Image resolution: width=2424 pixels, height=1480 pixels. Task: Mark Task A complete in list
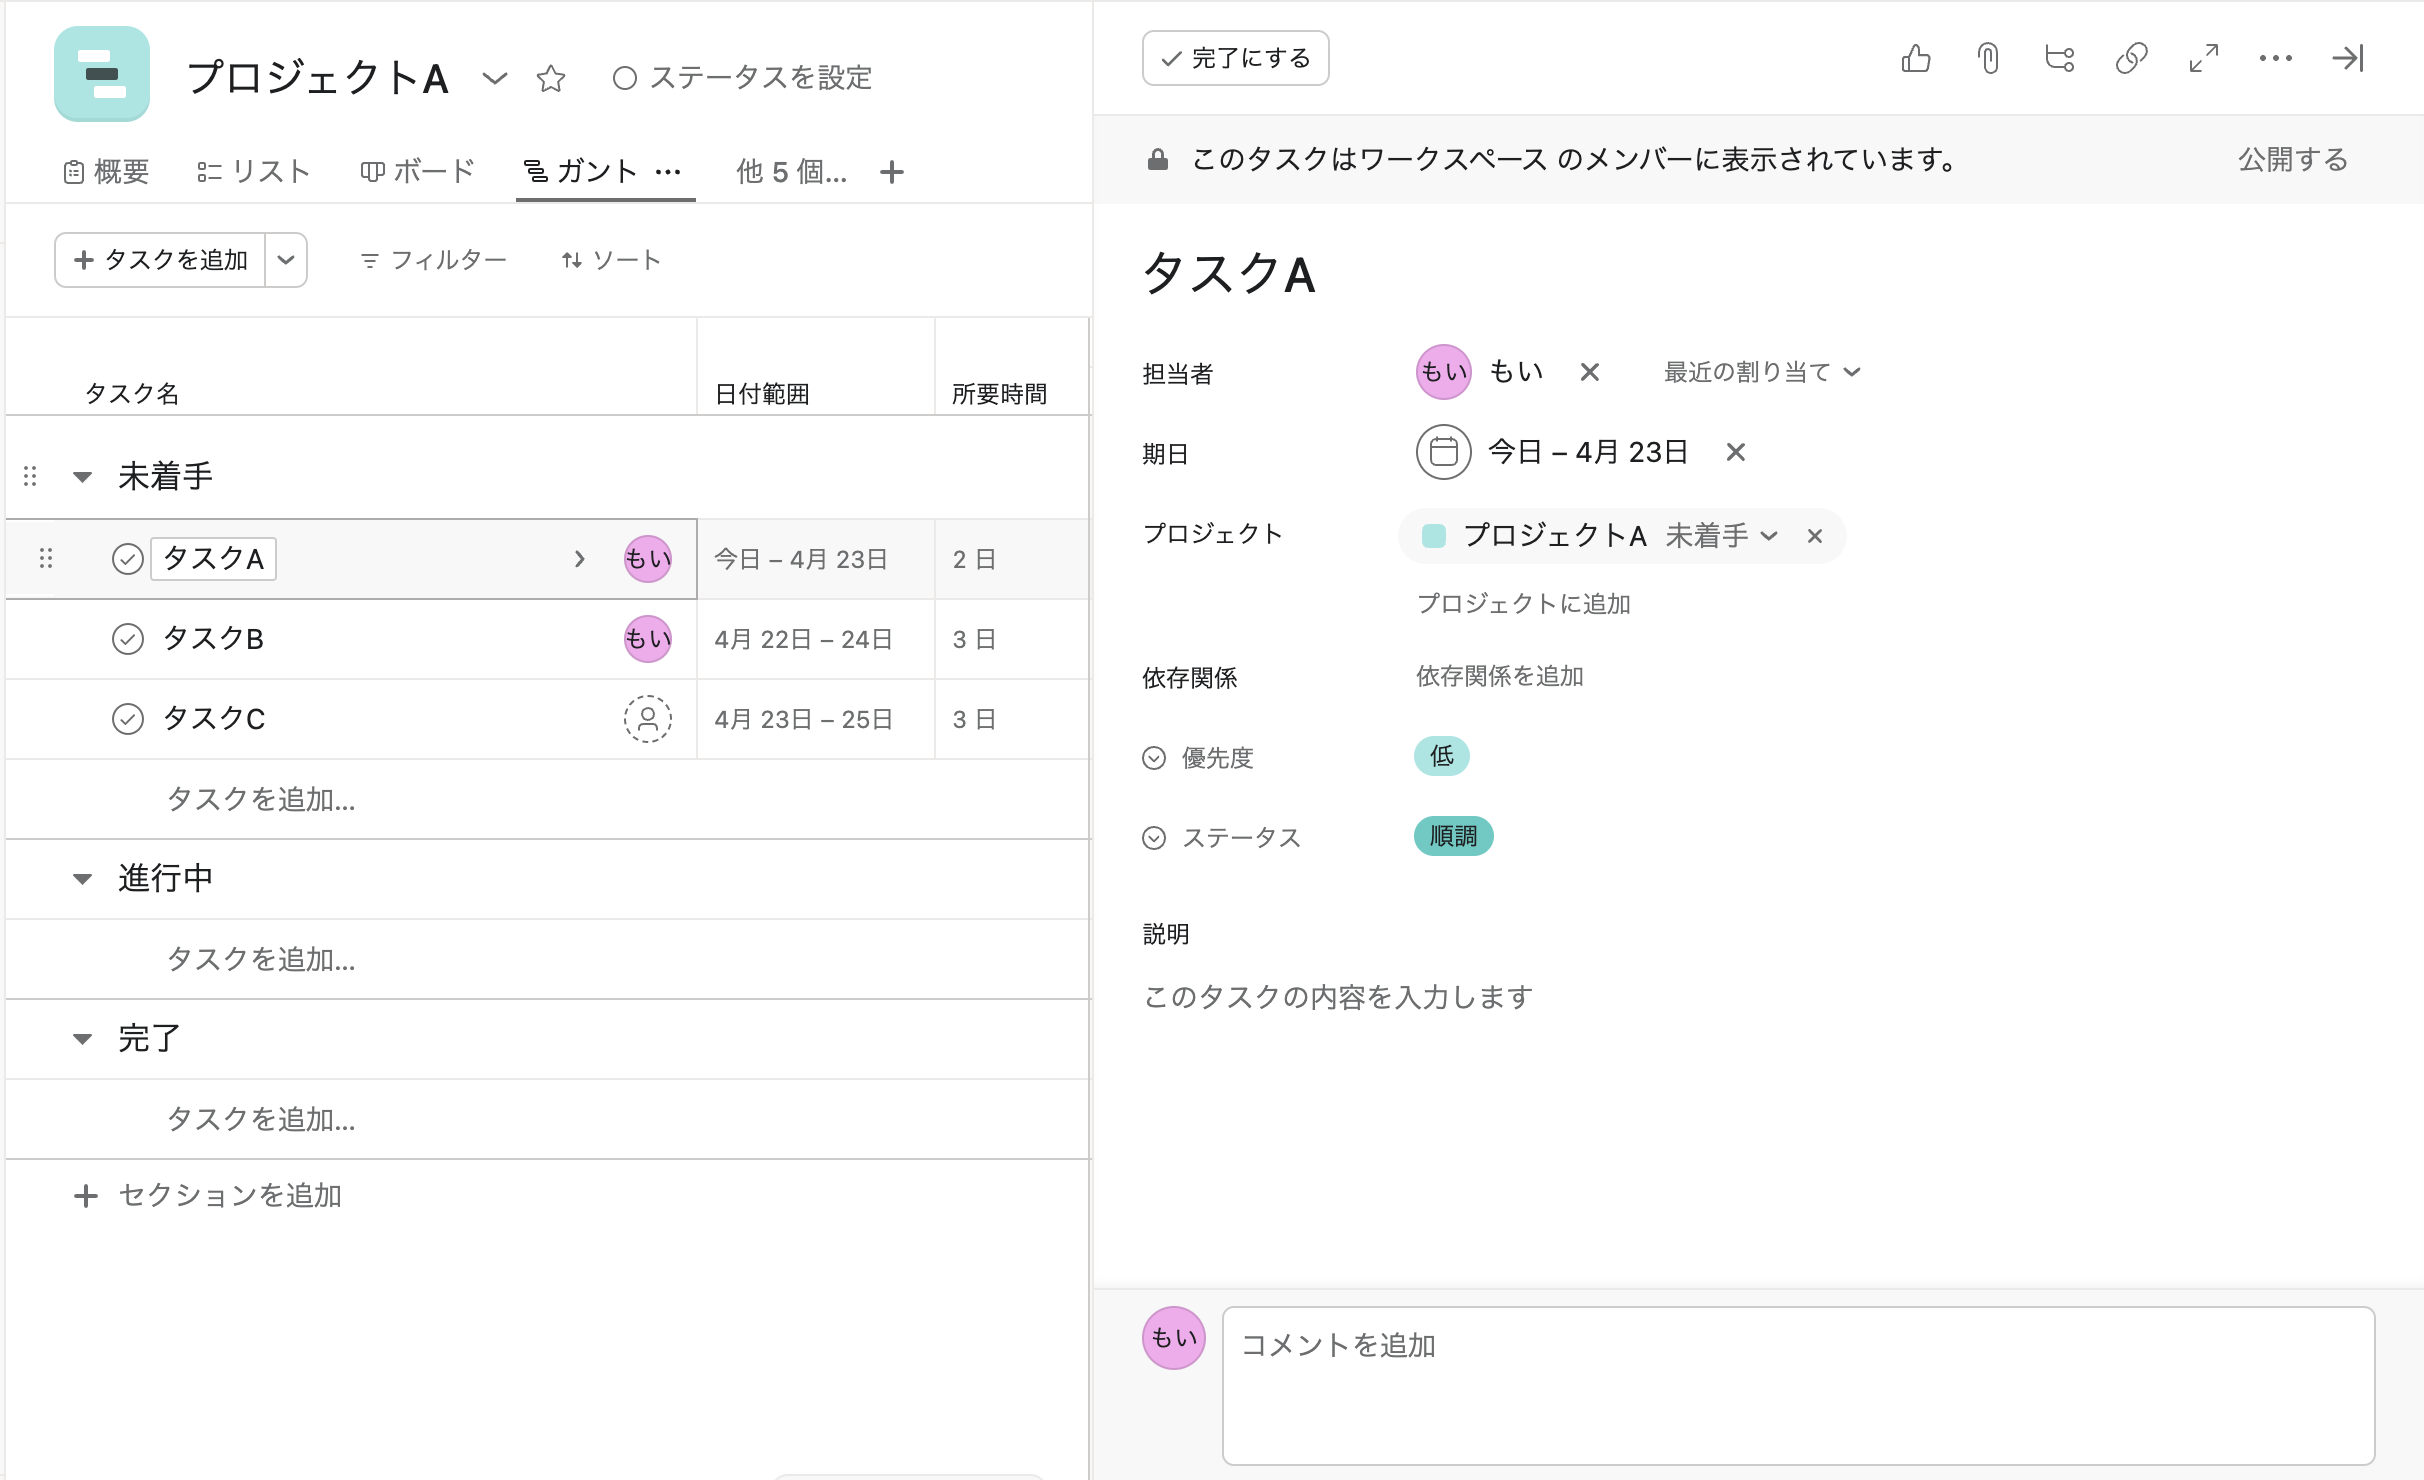[x=128, y=559]
